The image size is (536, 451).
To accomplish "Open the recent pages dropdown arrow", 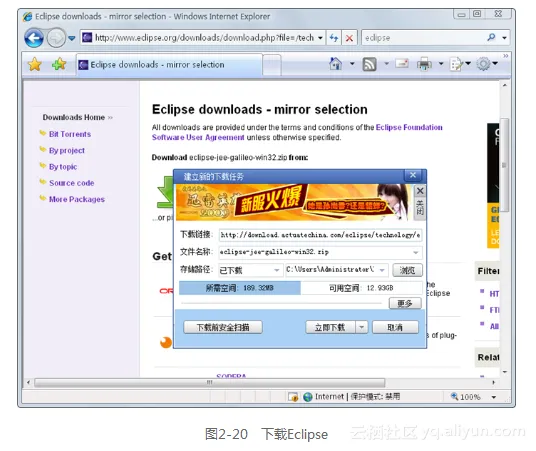I will pyautogui.click(x=71, y=38).
